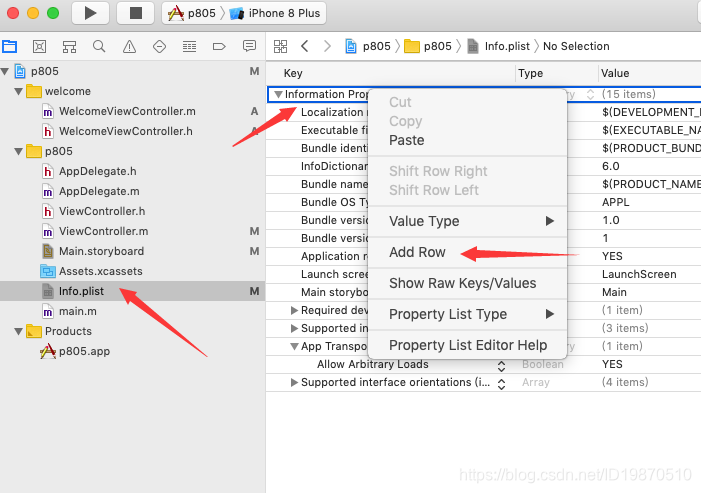Viewport: 701px width, 493px height.
Task: Open the Breakpoint navigator
Action: point(219,46)
